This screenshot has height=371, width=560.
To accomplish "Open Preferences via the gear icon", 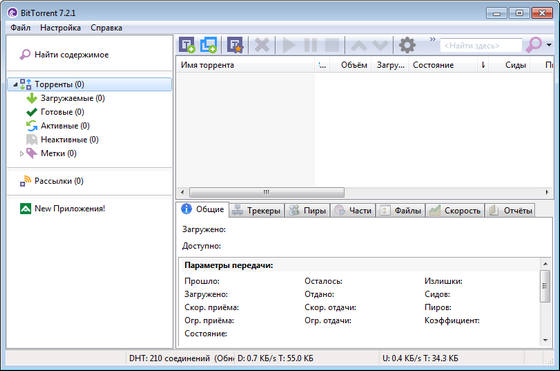I will [407, 45].
